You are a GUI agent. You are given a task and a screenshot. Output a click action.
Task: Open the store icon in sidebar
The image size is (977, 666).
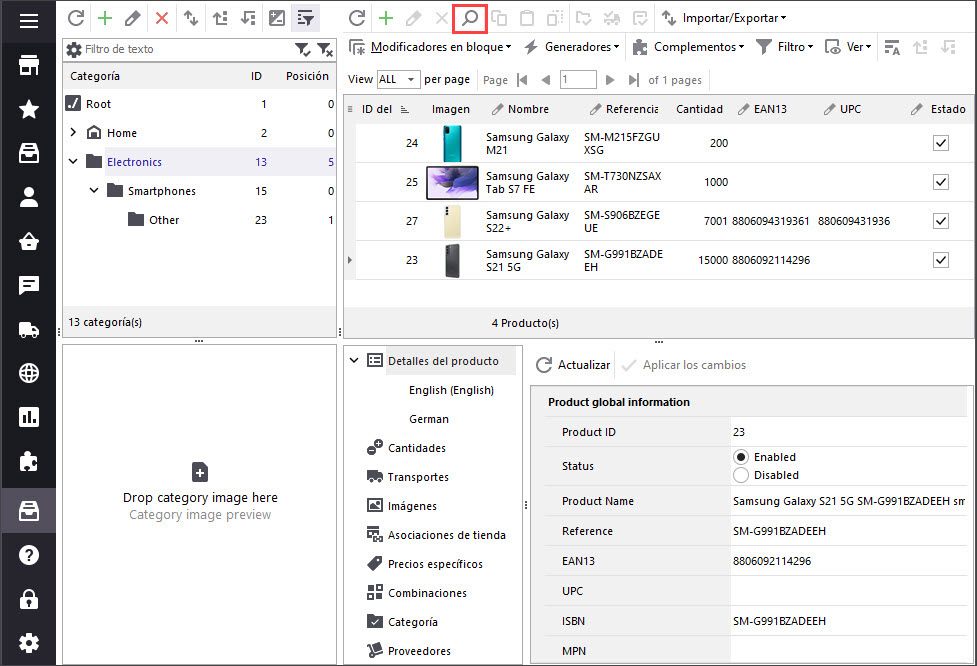[x=29, y=65]
